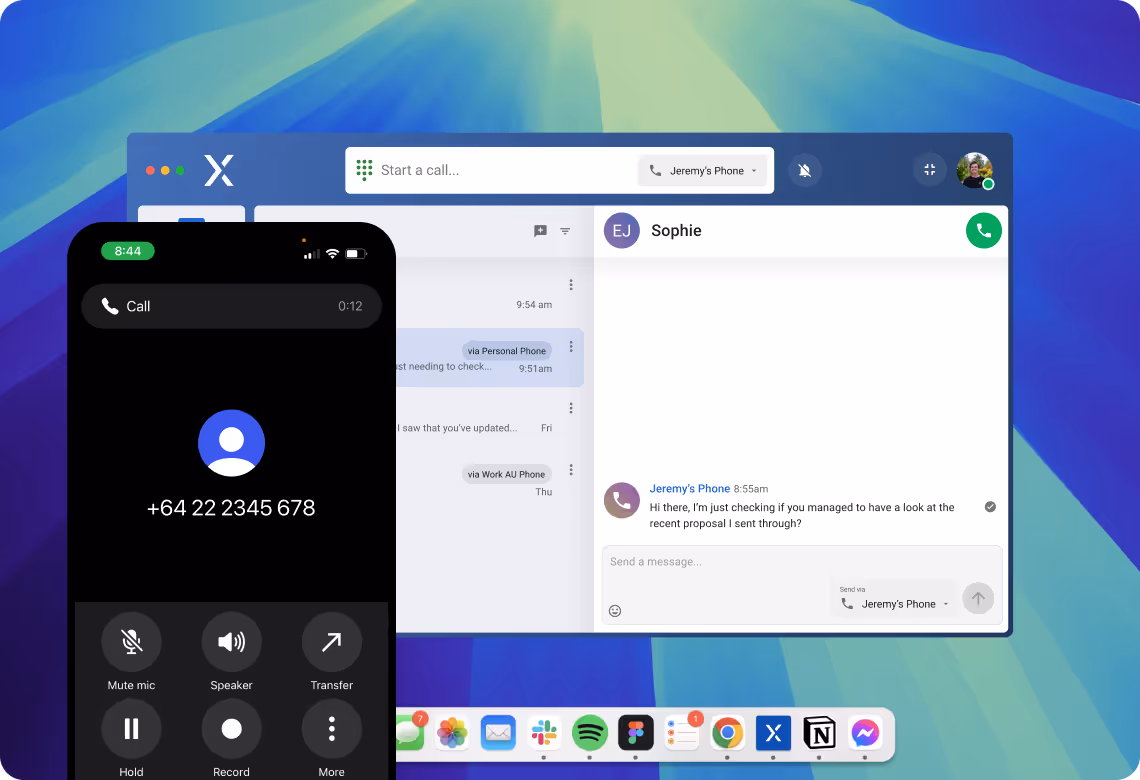Click the 9:54 am conversation timestamp

click(x=534, y=305)
